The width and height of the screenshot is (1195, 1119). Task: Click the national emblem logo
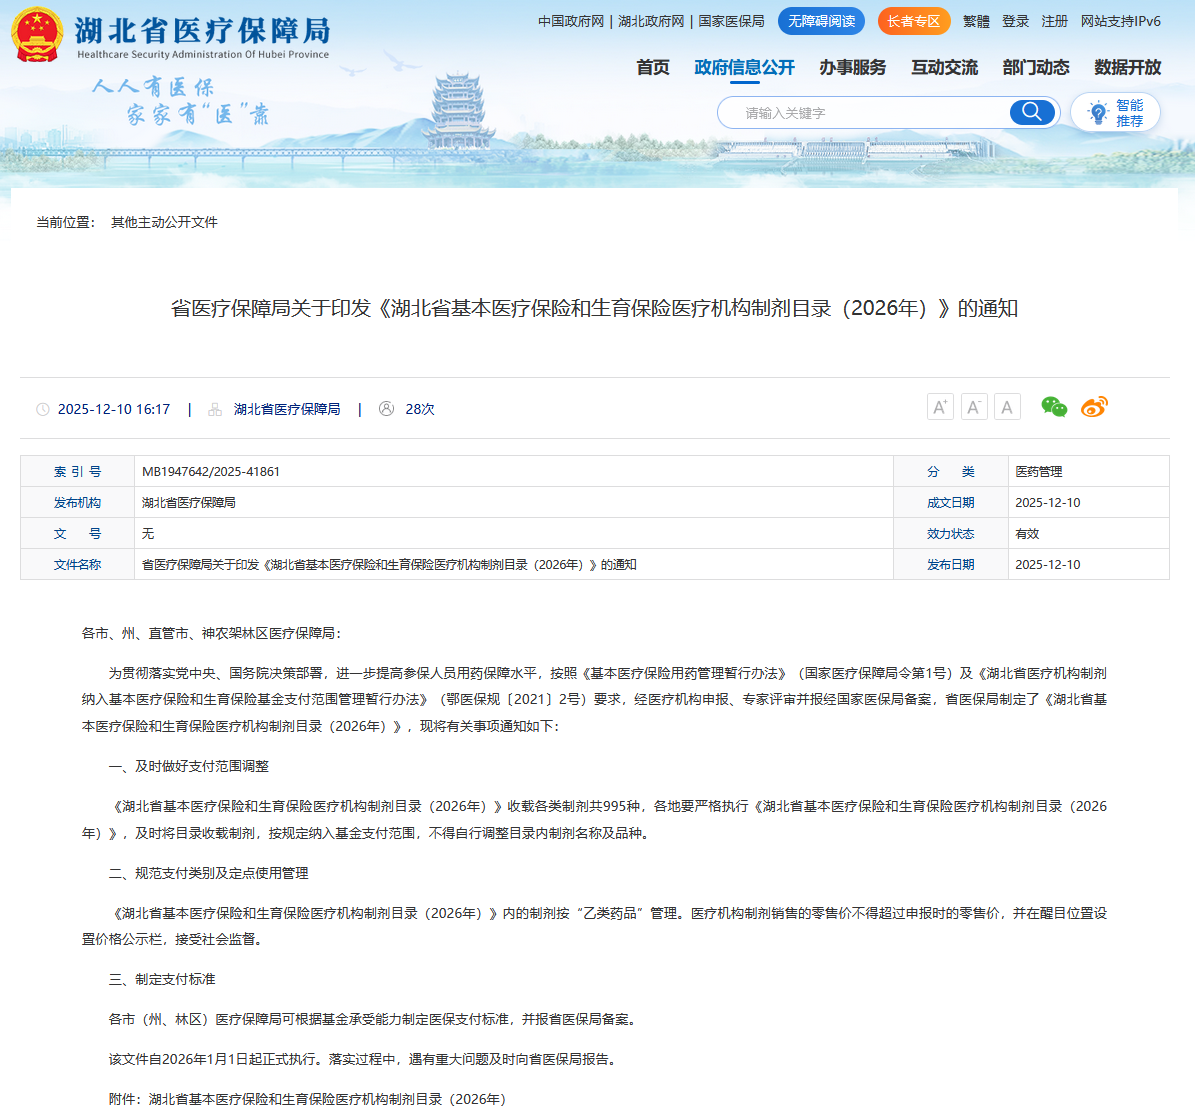pyautogui.click(x=37, y=35)
